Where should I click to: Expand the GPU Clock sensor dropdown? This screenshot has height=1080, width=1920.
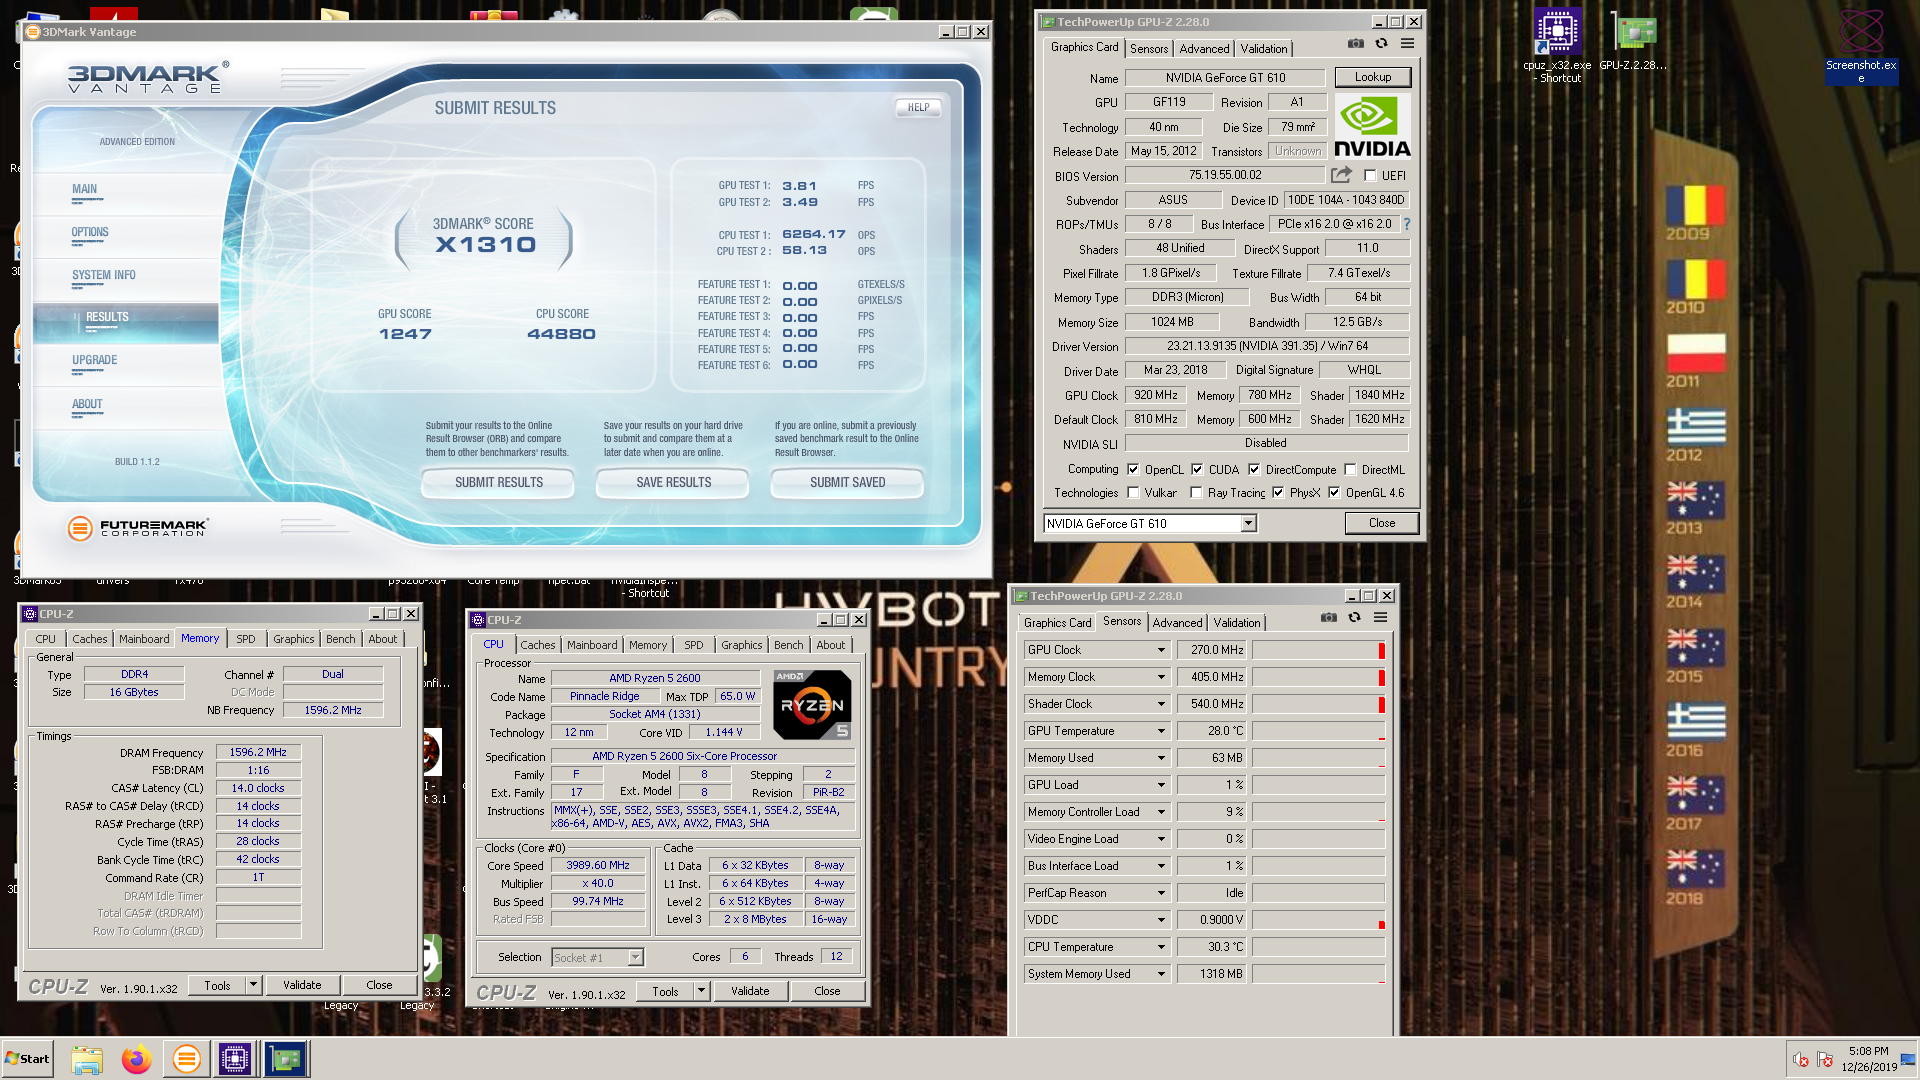[x=1161, y=650]
